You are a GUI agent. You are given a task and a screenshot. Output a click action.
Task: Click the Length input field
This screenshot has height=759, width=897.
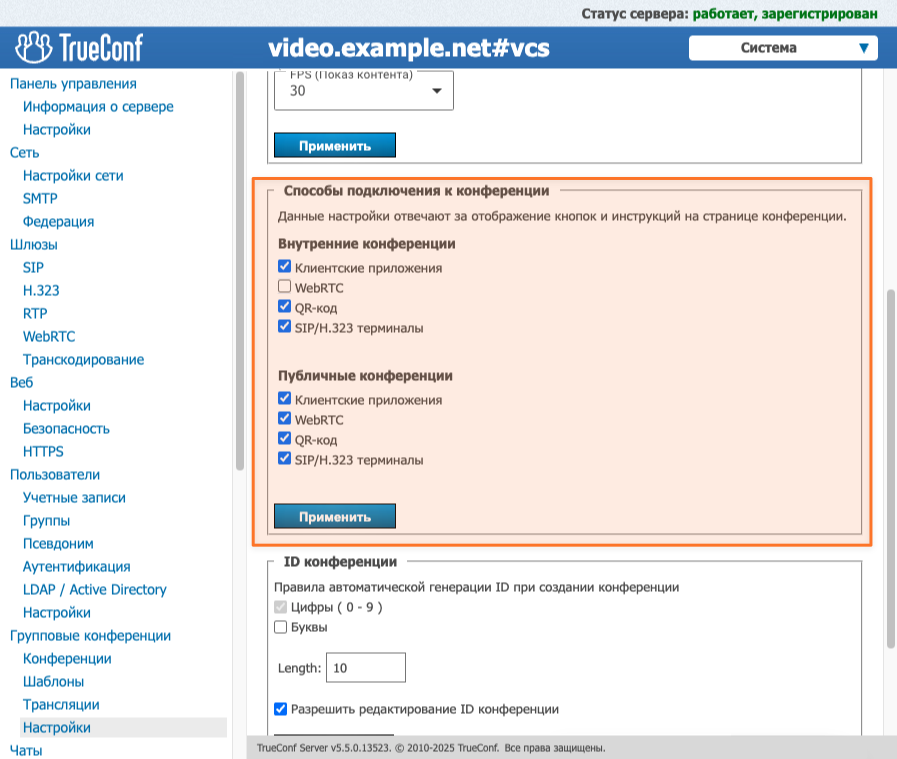coord(366,667)
